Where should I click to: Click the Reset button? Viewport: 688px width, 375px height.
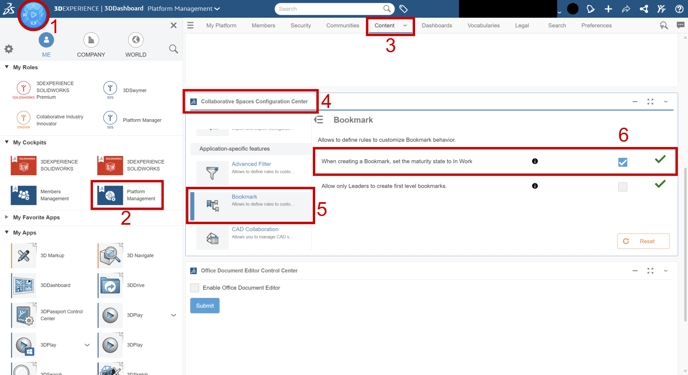pyautogui.click(x=643, y=241)
